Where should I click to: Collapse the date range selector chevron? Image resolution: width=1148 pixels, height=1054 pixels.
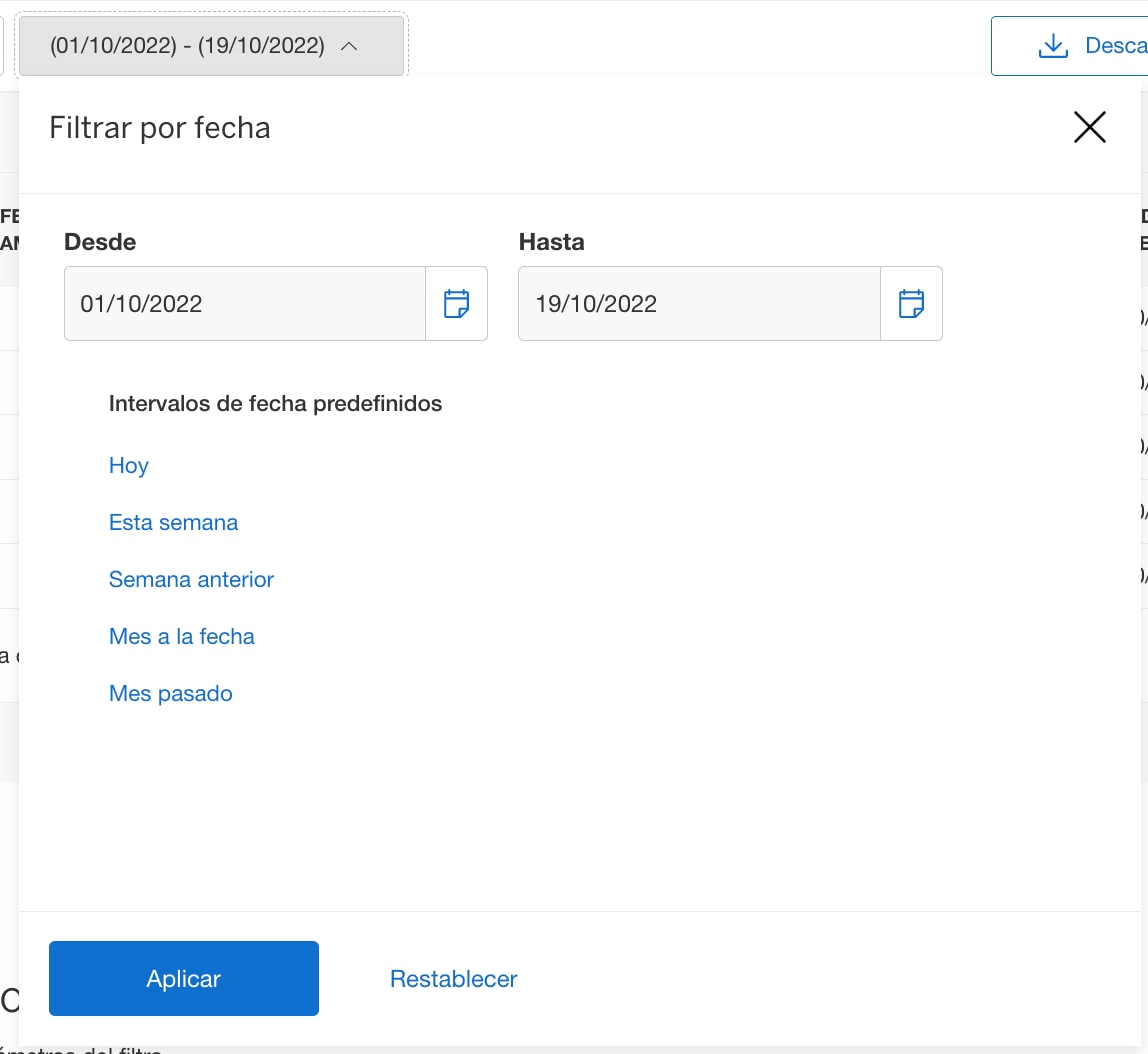coord(349,45)
